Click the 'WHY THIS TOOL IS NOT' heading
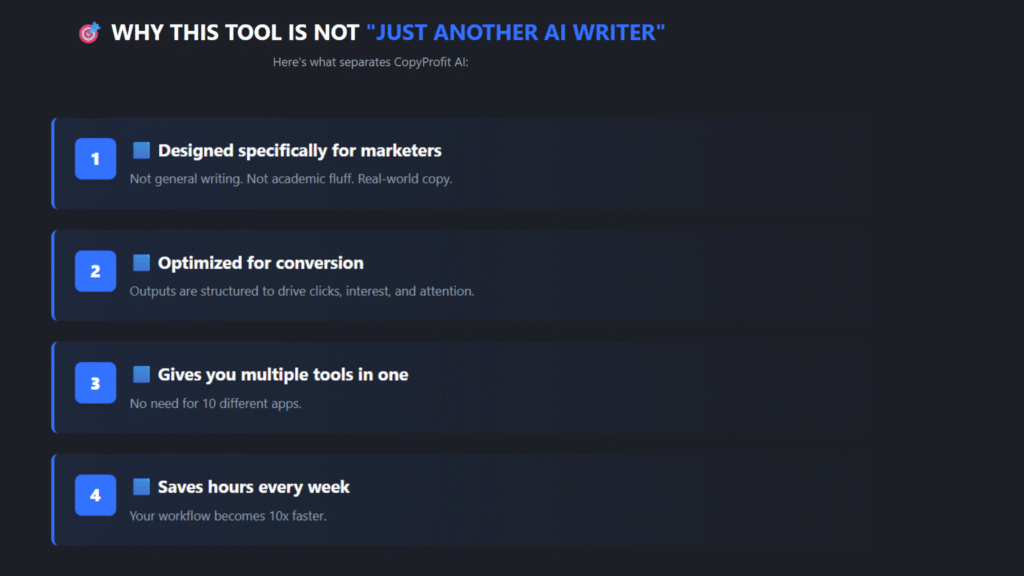This screenshot has height=576, width=1024. click(235, 33)
